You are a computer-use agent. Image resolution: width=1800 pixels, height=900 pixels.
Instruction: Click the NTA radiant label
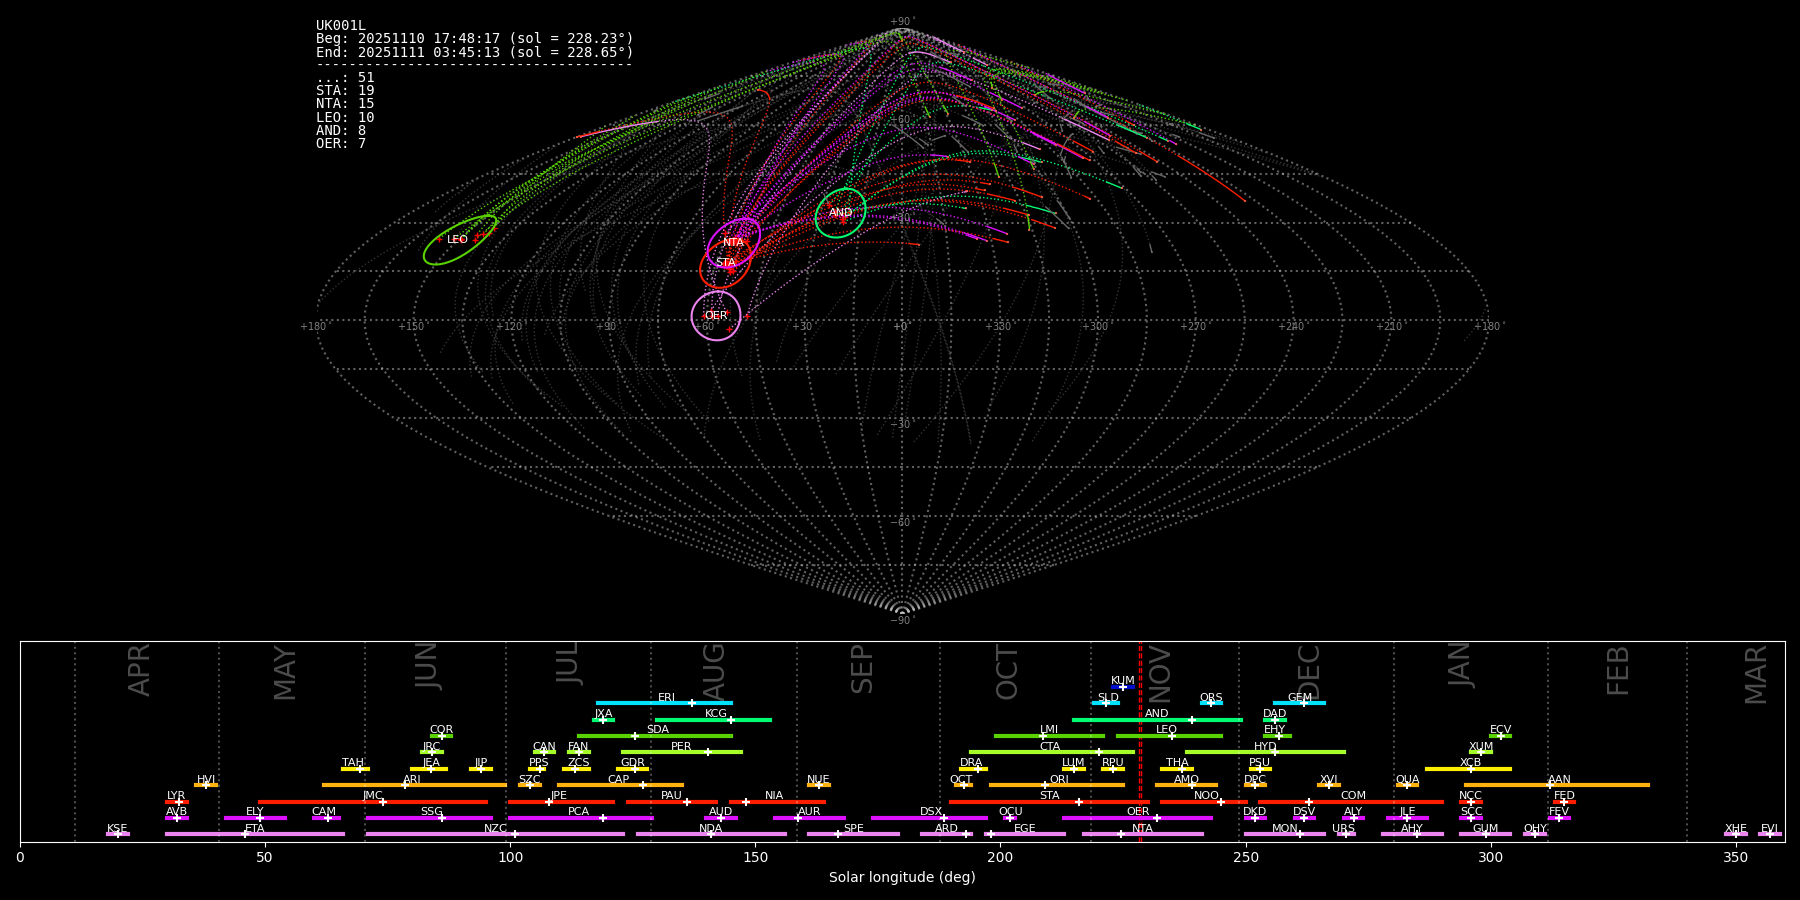pyautogui.click(x=733, y=242)
